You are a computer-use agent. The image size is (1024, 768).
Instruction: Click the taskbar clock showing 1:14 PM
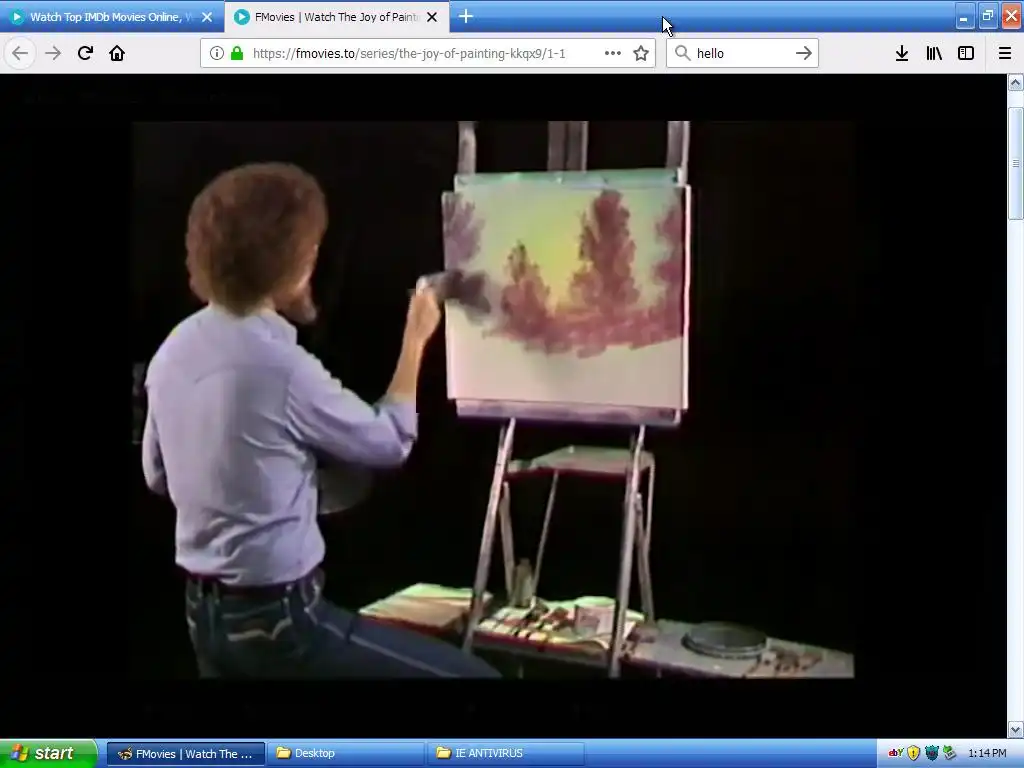point(987,754)
